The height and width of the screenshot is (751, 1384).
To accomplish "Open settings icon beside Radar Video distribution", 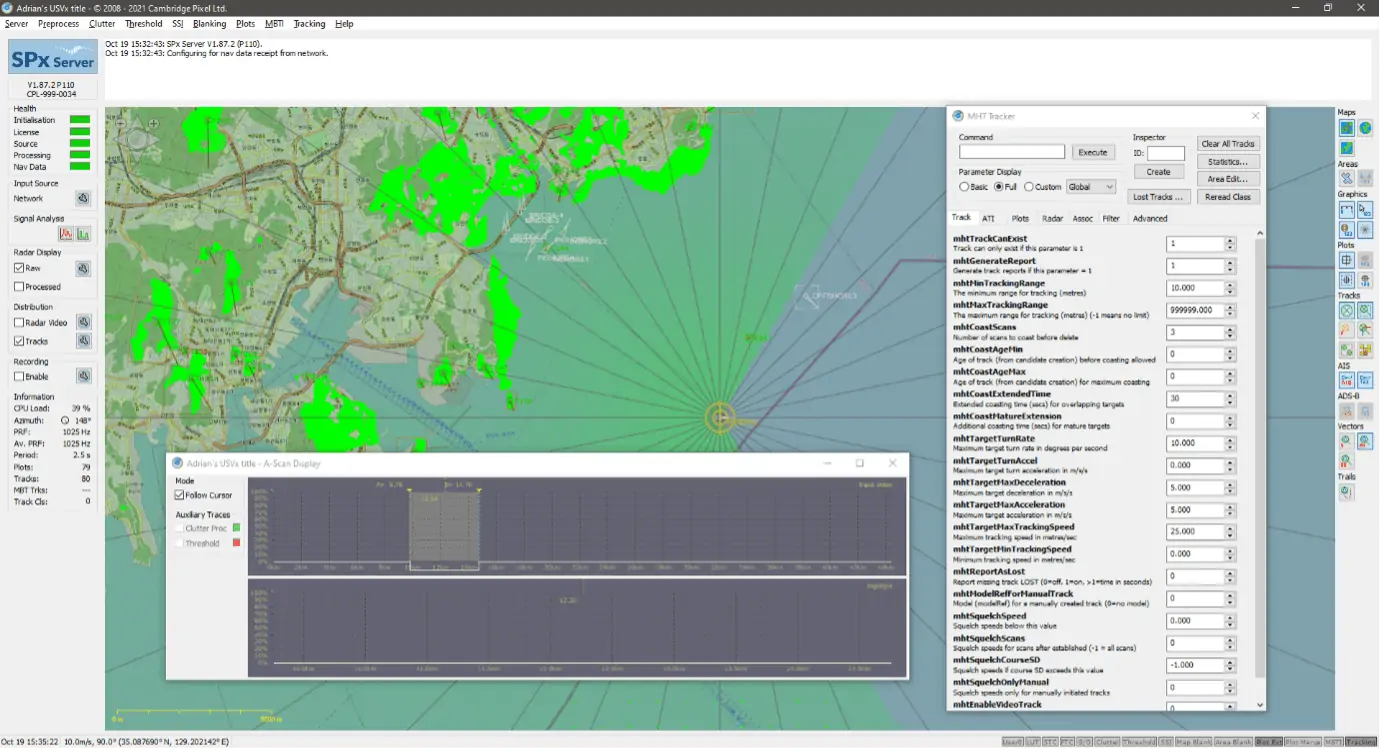I will point(84,323).
